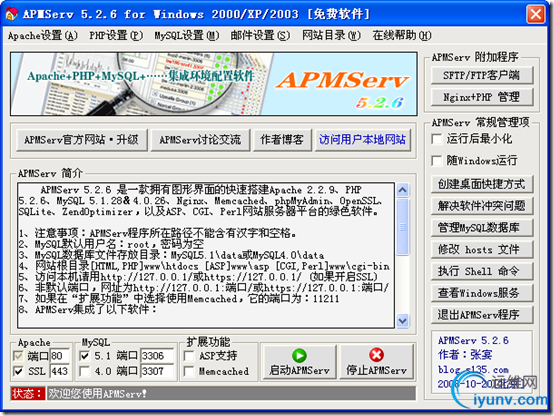Image resolution: width=554 pixels, height=416 pixels.
Task: Open the PHP设置(P) menu
Action: click(116, 35)
